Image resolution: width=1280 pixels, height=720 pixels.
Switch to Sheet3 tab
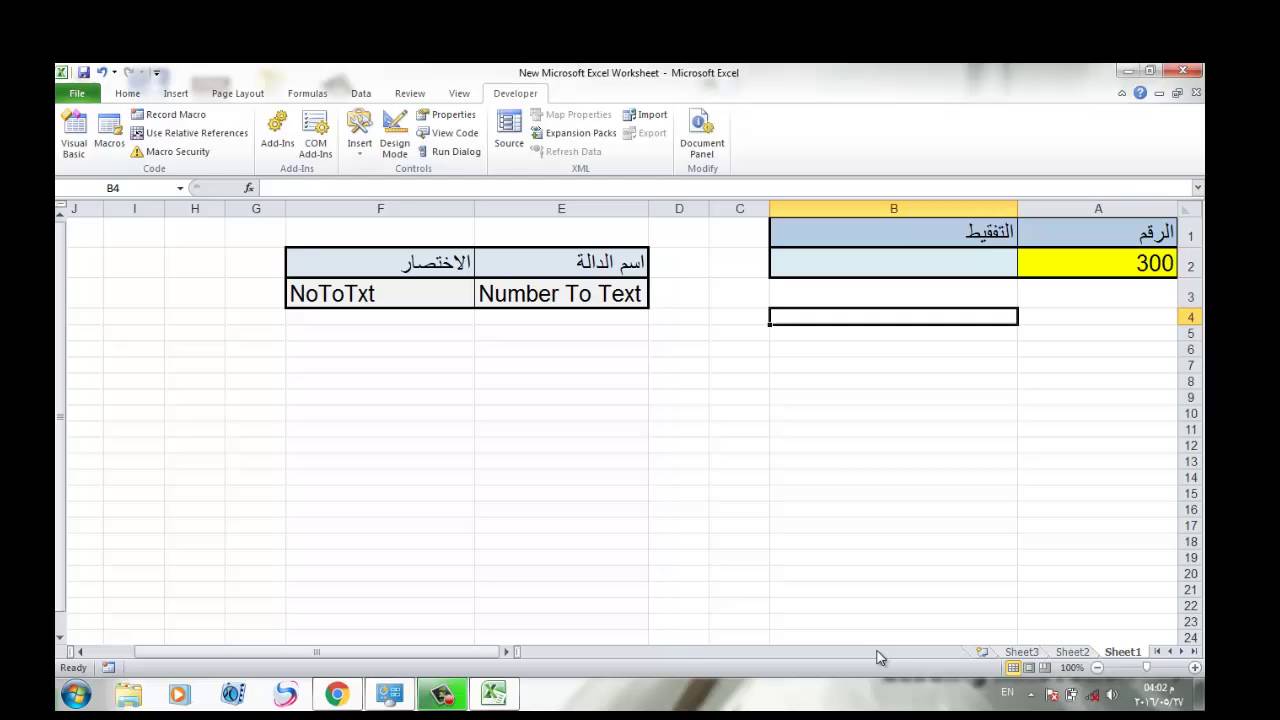coord(1021,652)
